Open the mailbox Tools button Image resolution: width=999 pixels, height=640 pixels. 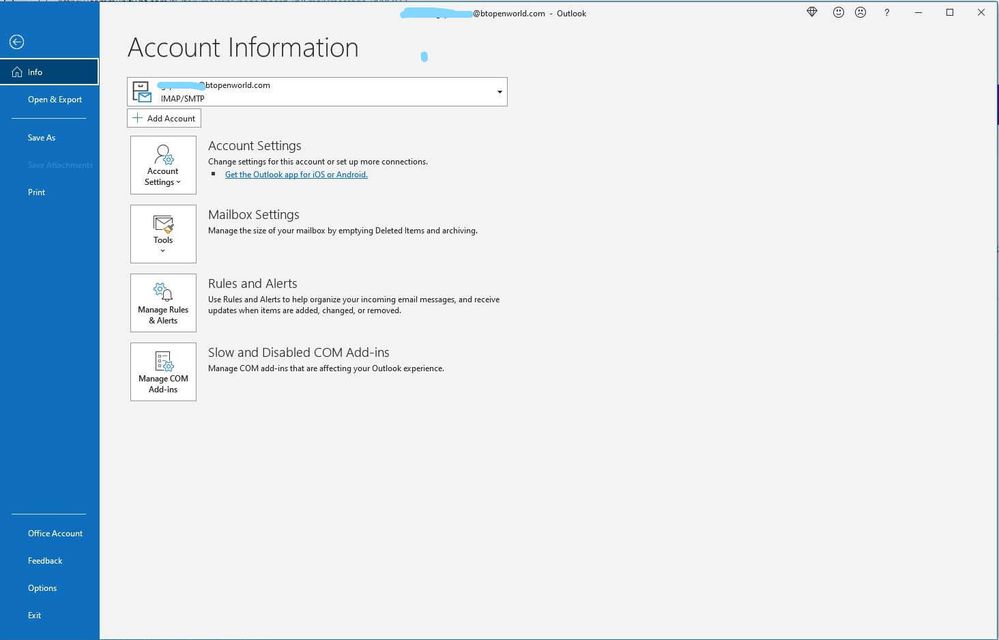pos(163,234)
